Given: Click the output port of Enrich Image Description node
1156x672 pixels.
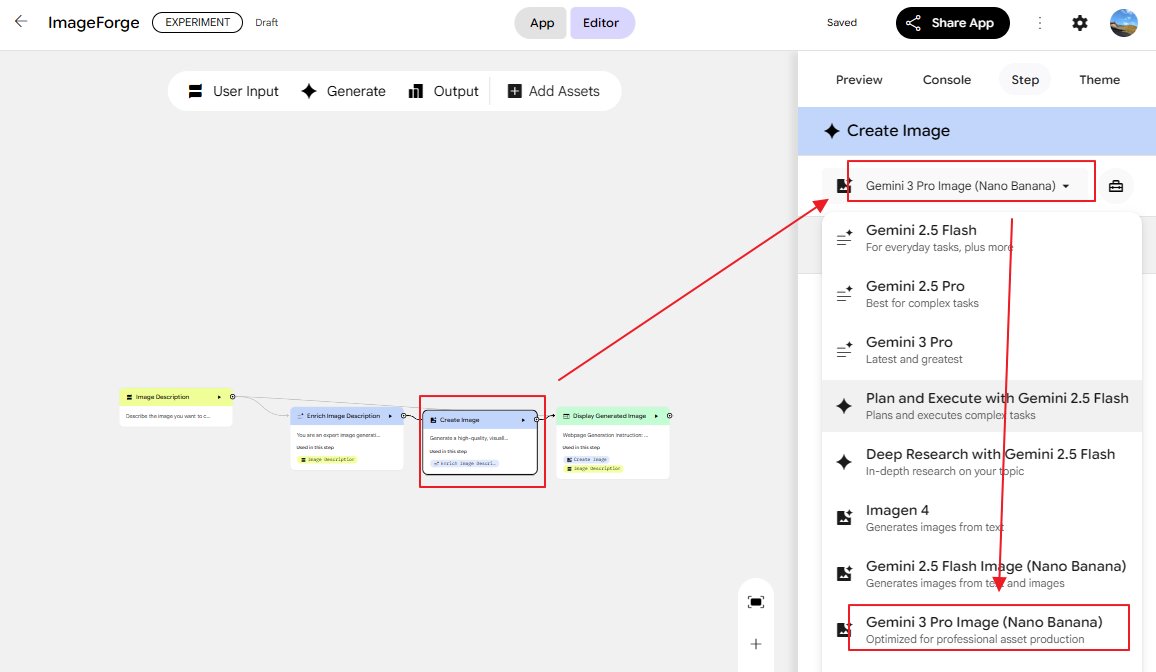Looking at the screenshot, I should click(x=403, y=416).
